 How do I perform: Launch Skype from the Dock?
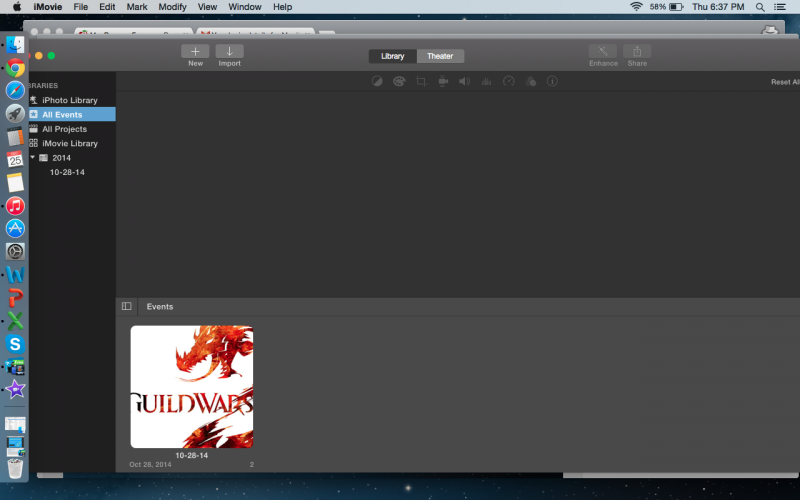15,344
